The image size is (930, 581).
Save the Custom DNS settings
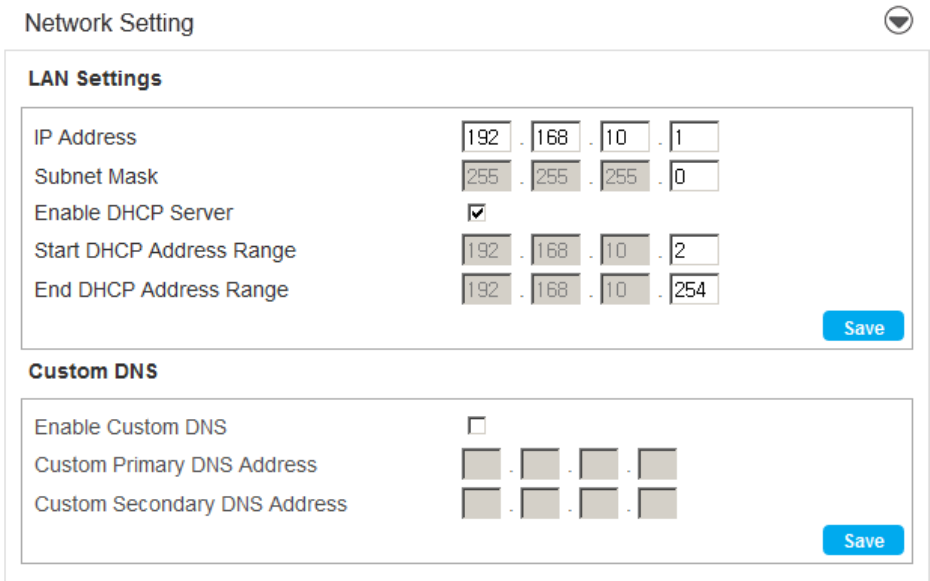pos(863,540)
